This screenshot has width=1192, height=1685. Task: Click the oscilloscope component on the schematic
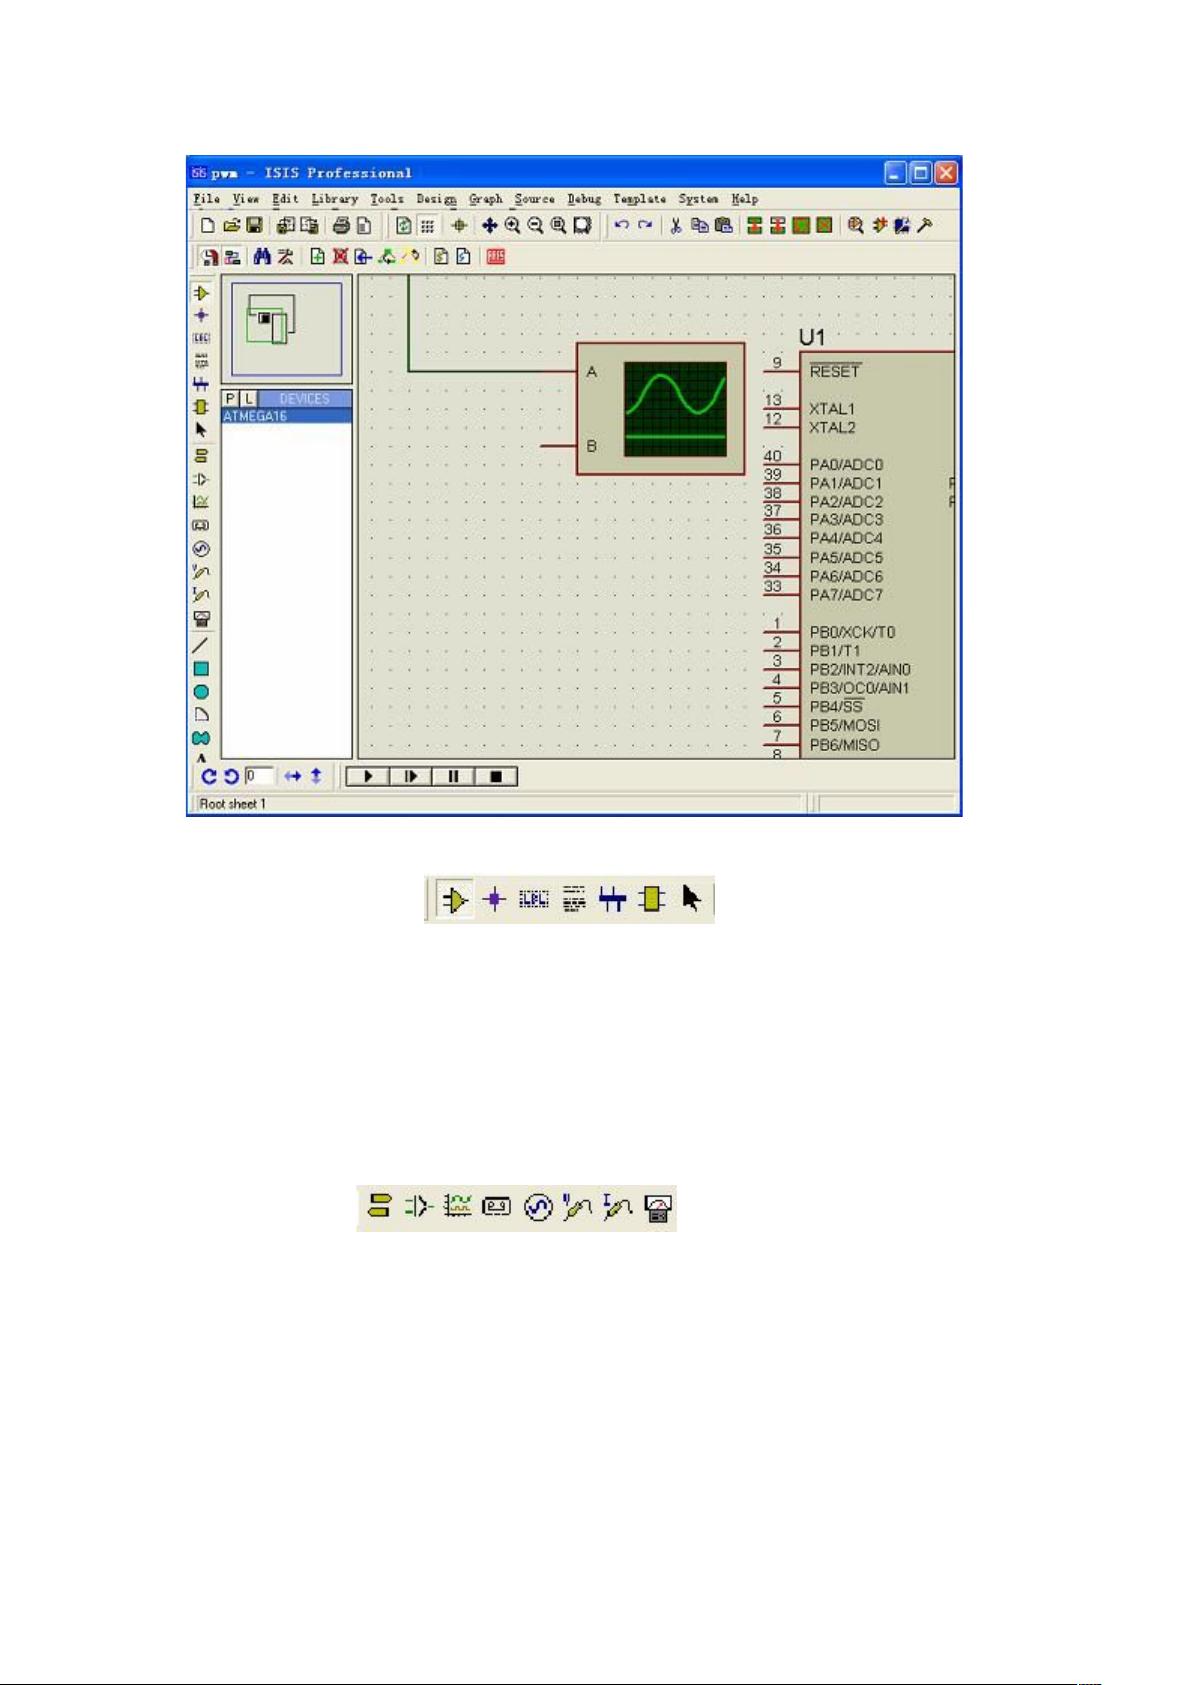661,408
